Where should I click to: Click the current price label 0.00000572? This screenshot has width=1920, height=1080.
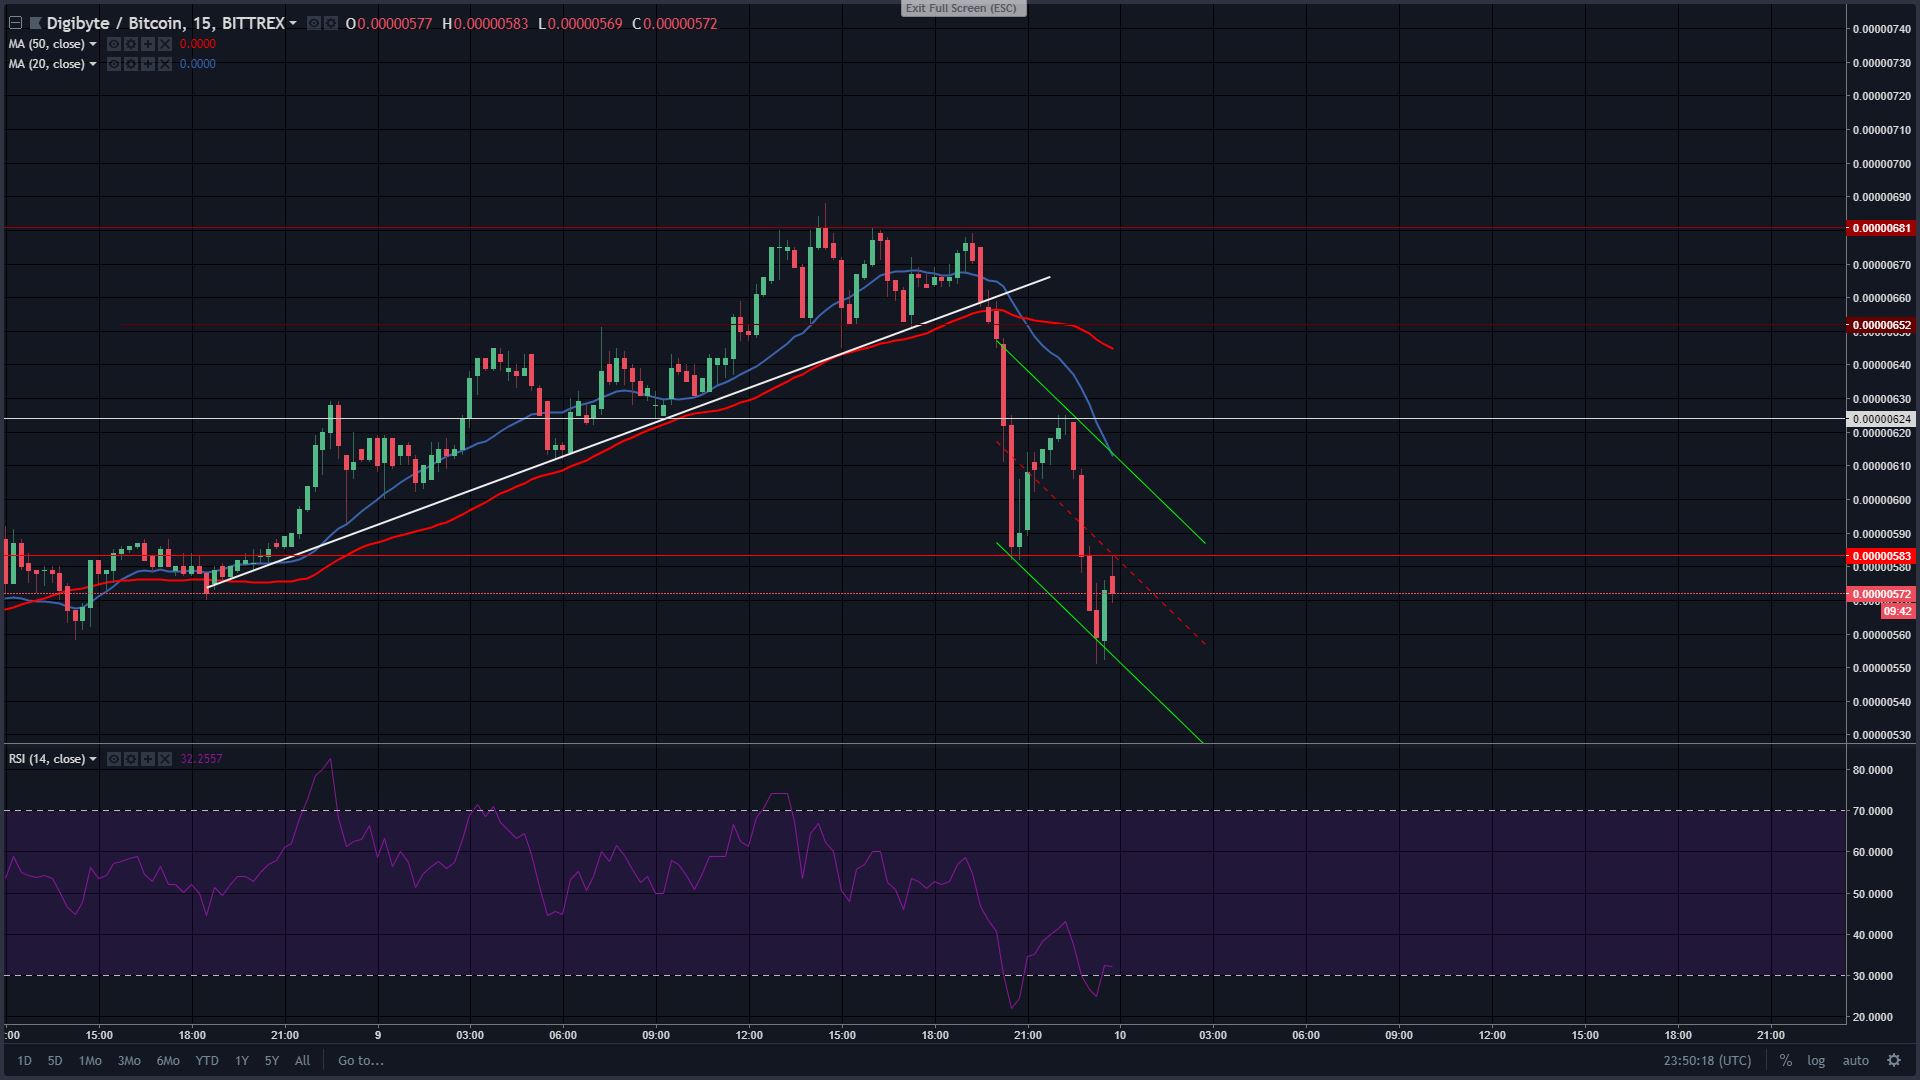click(1880, 594)
